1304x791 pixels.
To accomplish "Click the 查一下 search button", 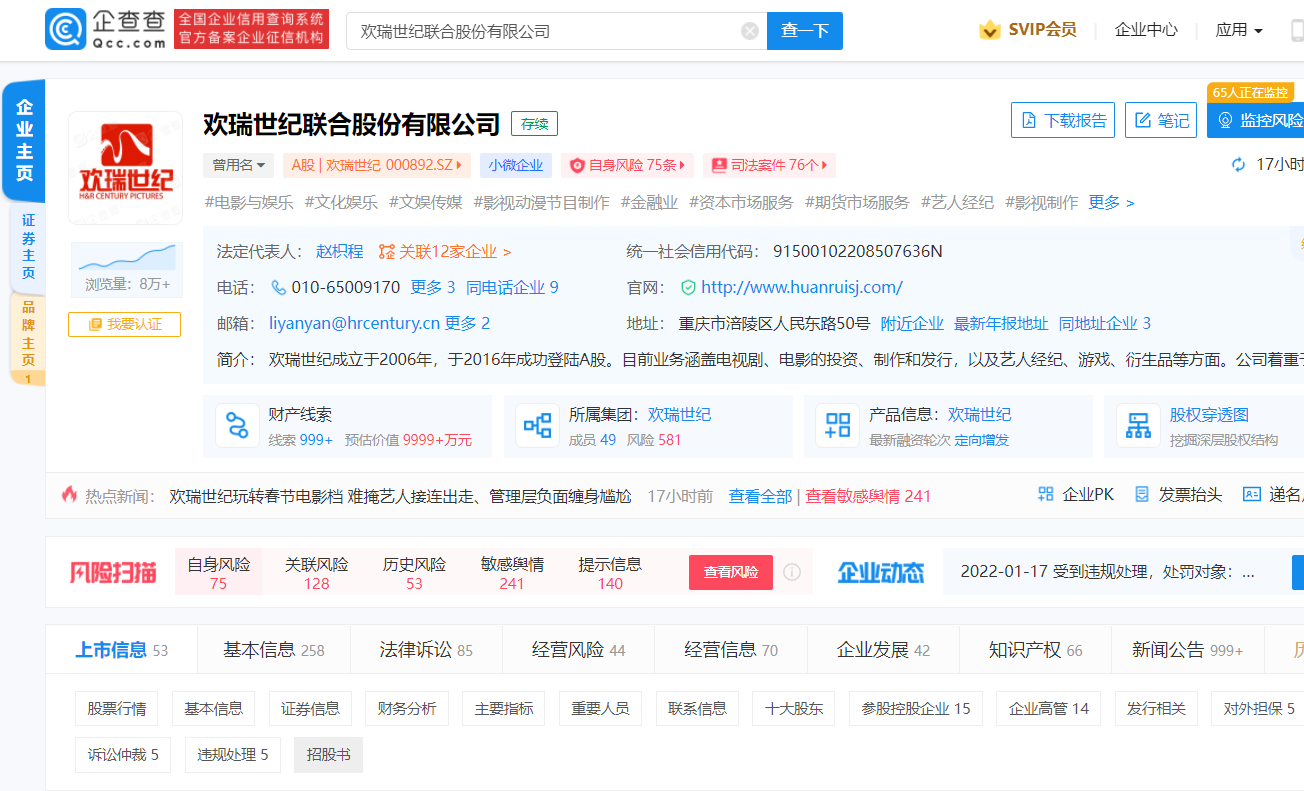I will pos(805,31).
